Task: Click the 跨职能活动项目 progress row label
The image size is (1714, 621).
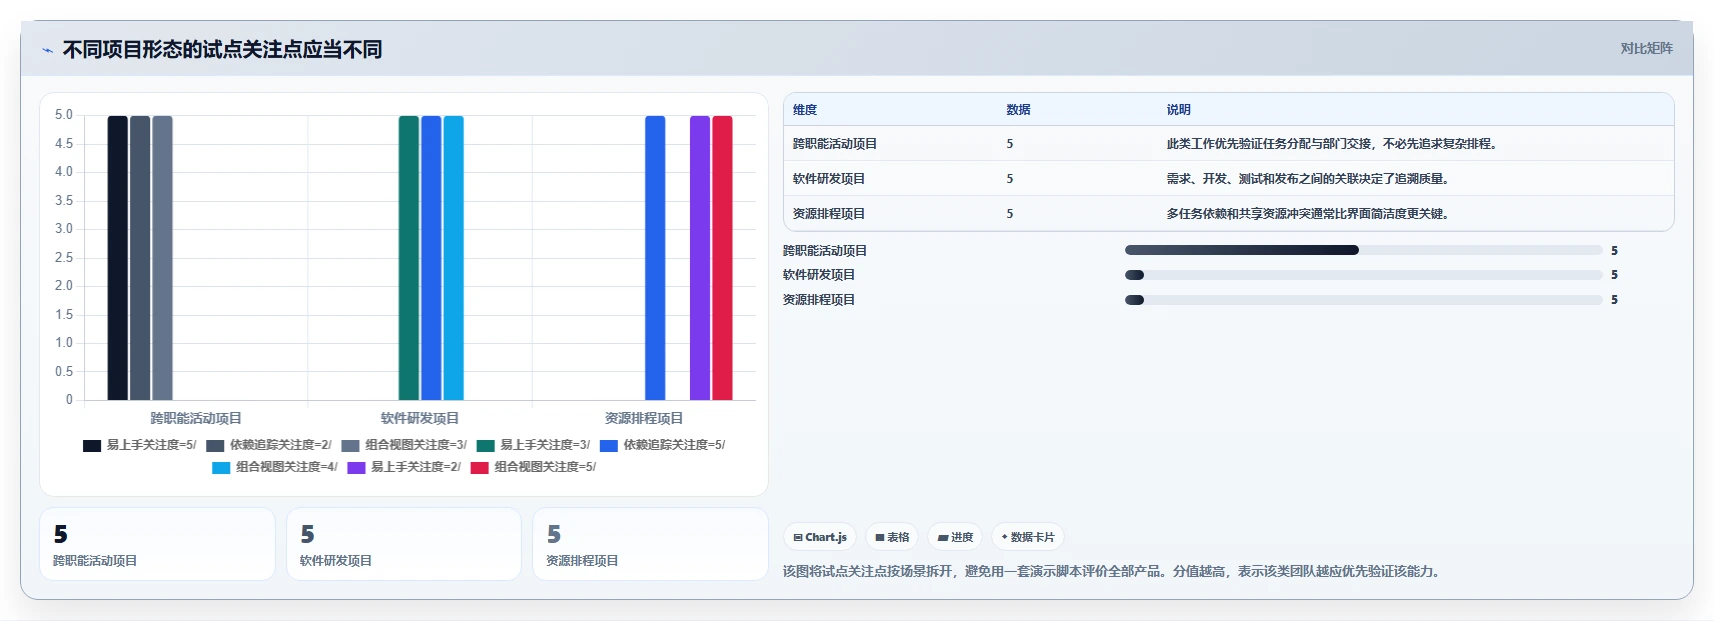Action: (x=825, y=251)
